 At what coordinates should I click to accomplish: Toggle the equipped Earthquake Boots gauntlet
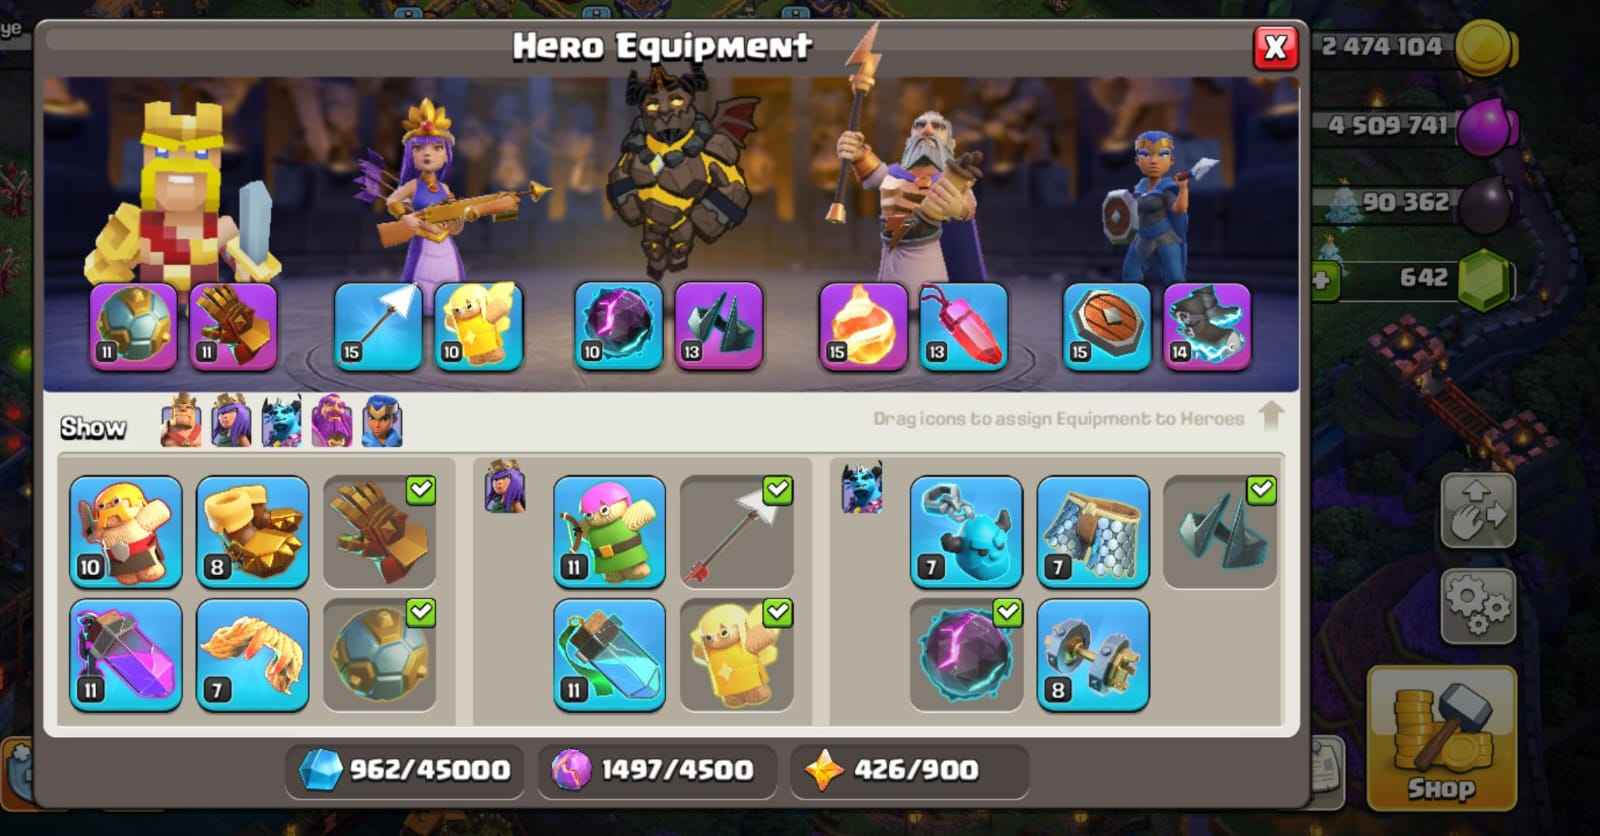380,531
